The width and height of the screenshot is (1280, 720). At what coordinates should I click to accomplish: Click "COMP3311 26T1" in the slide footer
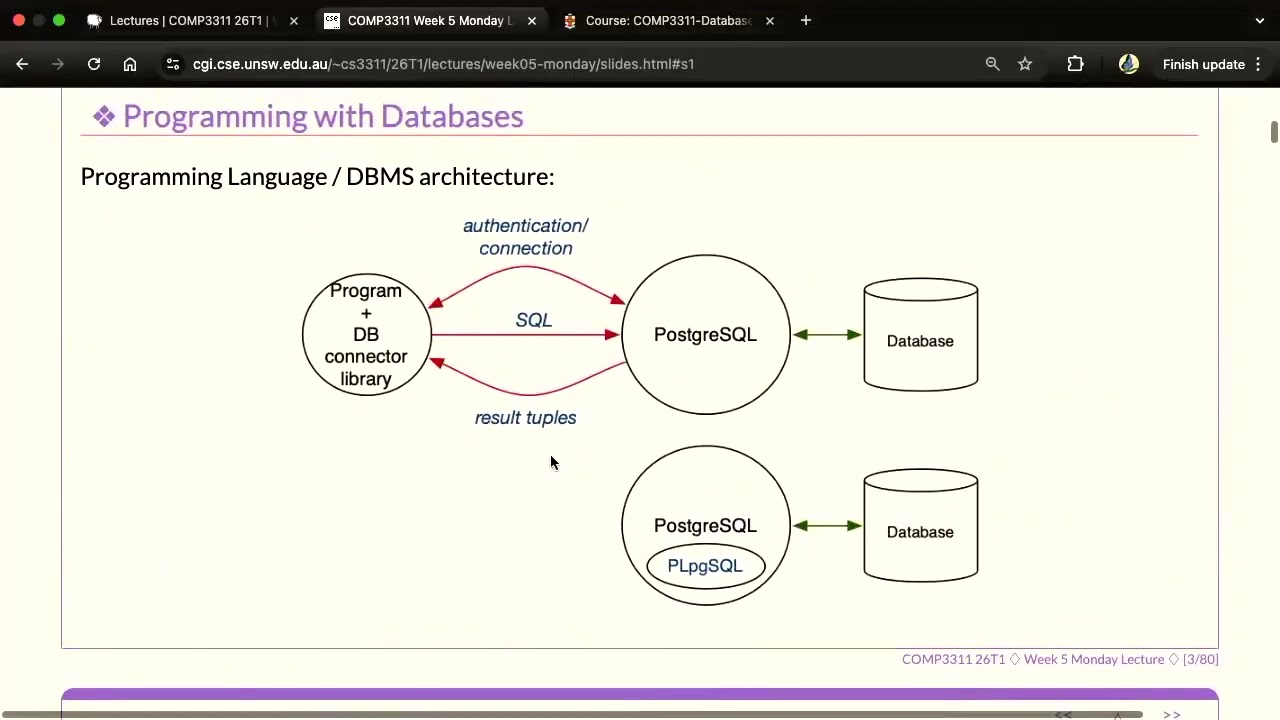pyautogui.click(x=953, y=659)
